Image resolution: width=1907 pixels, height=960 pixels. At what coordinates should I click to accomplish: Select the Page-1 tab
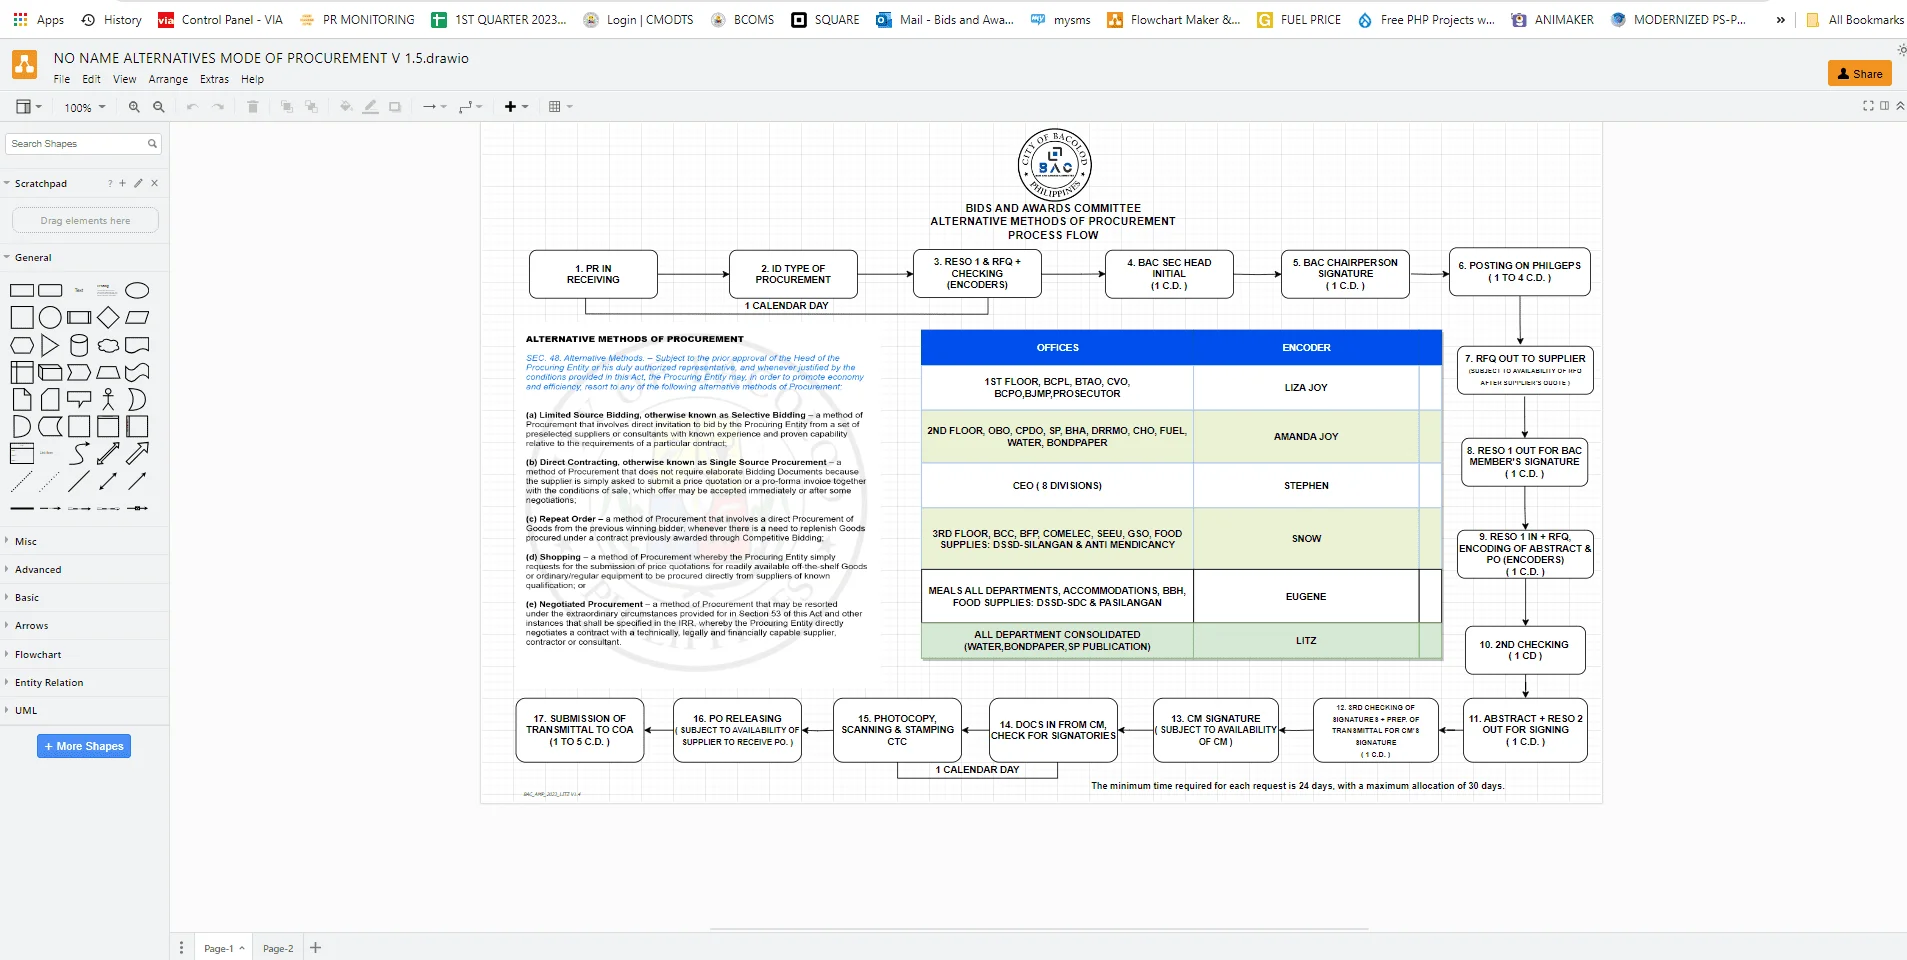pos(223,948)
